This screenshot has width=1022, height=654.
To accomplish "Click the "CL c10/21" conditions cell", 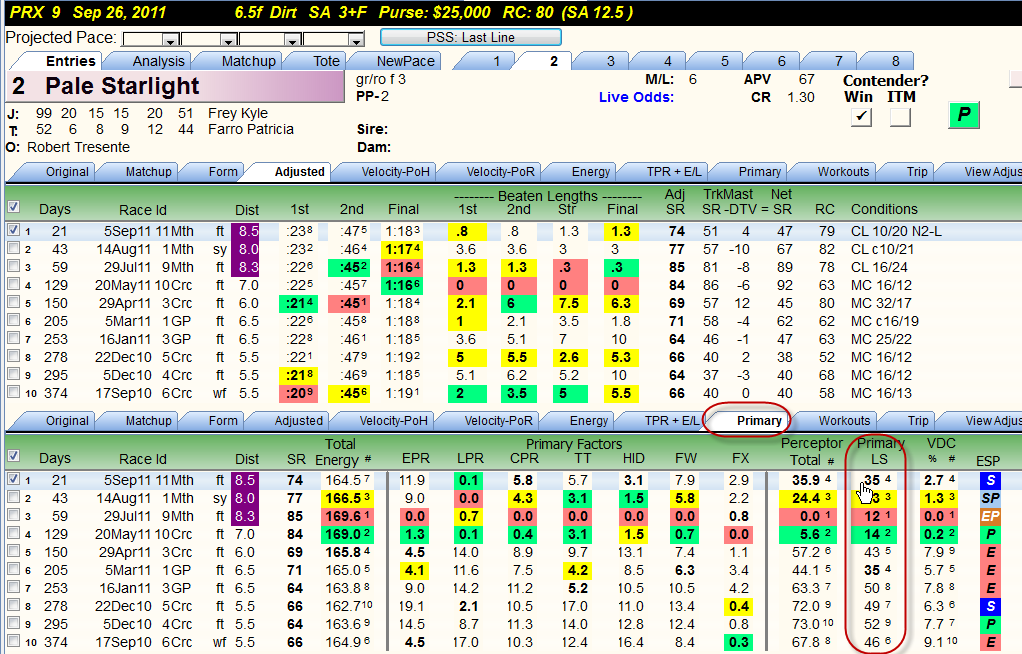I will coord(882,249).
